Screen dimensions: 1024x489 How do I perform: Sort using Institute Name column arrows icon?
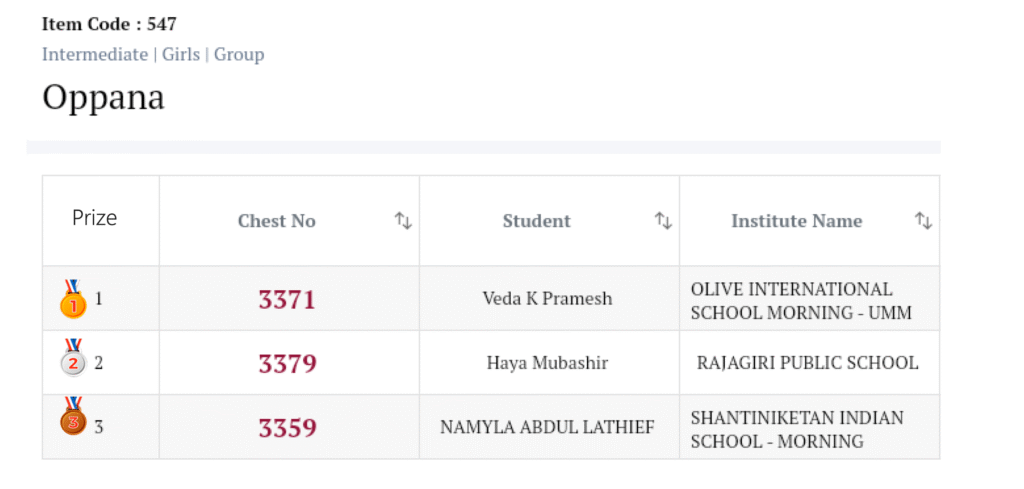pyautogui.click(x=923, y=221)
